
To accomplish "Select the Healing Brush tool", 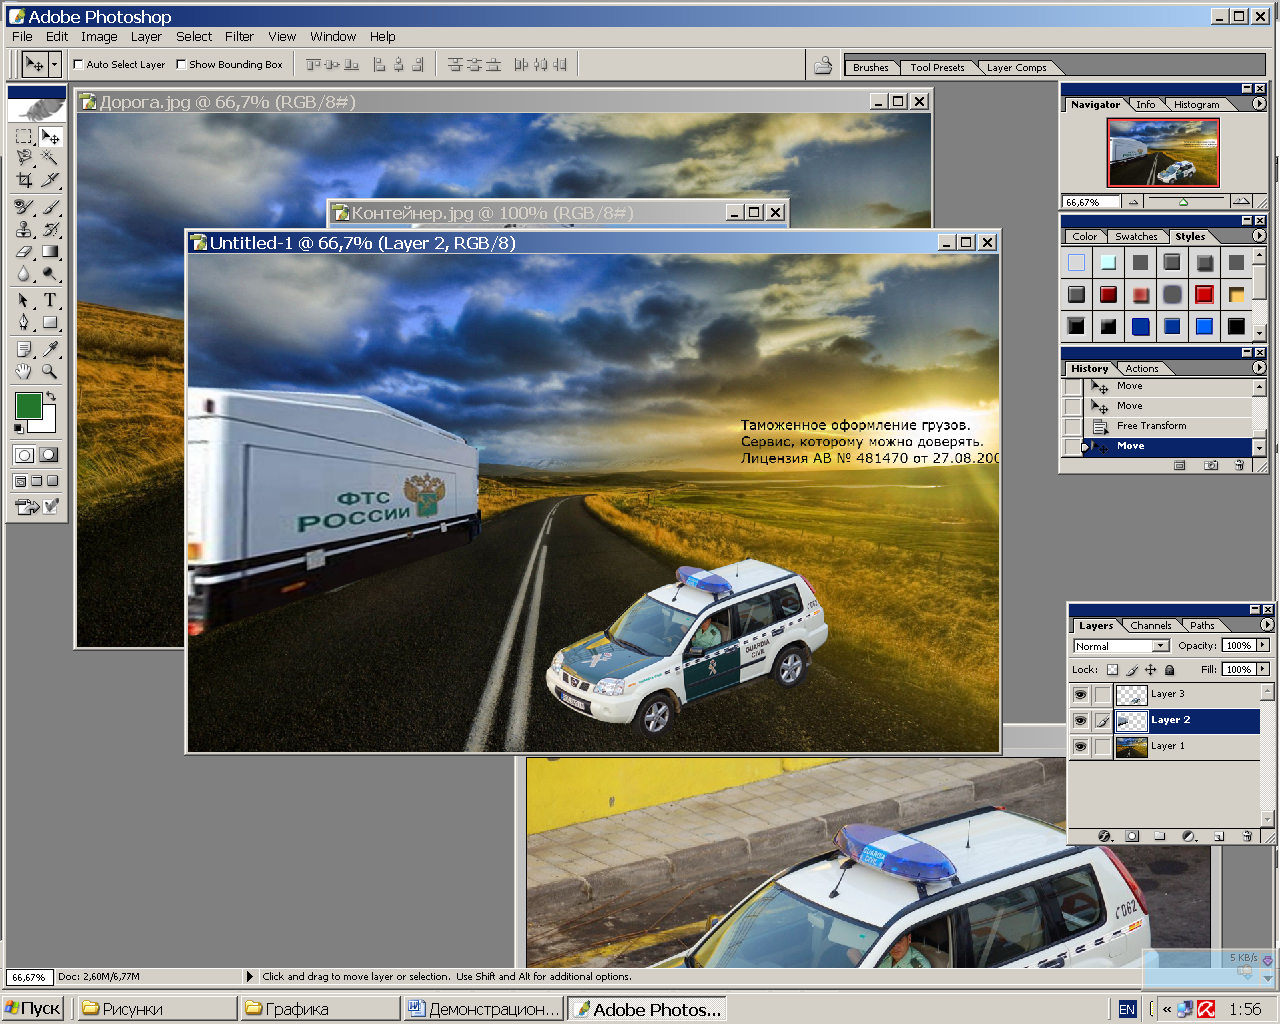I will tap(24, 207).
